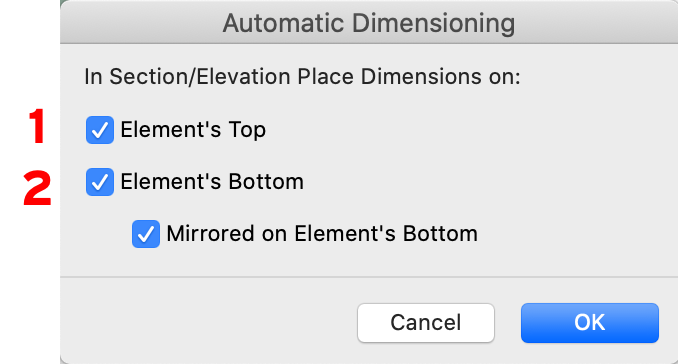Uncheck the Element's Bottom checkbox

click(100, 182)
